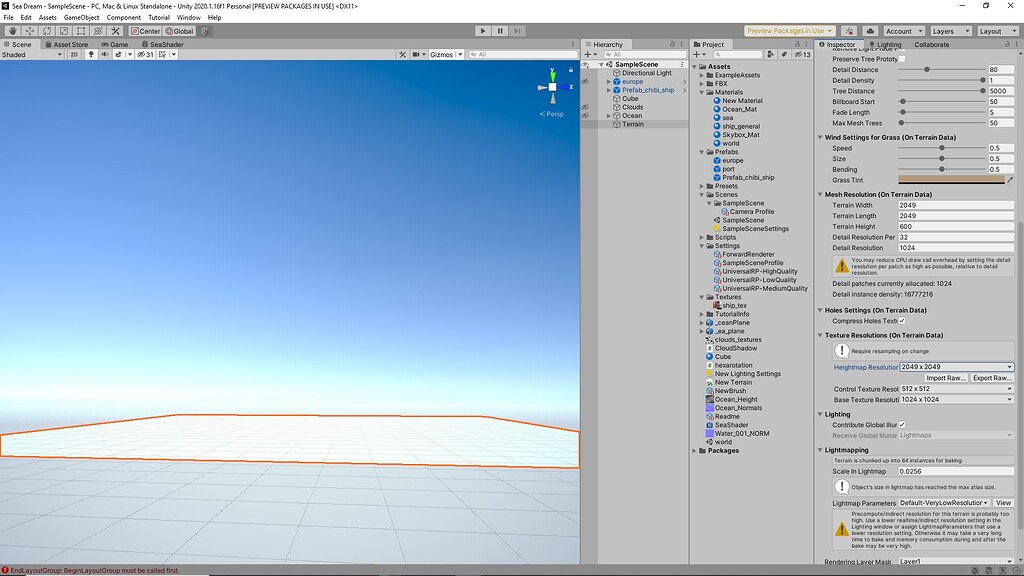
Task: Activate the Custom Editor tool icon
Action: coord(115,31)
